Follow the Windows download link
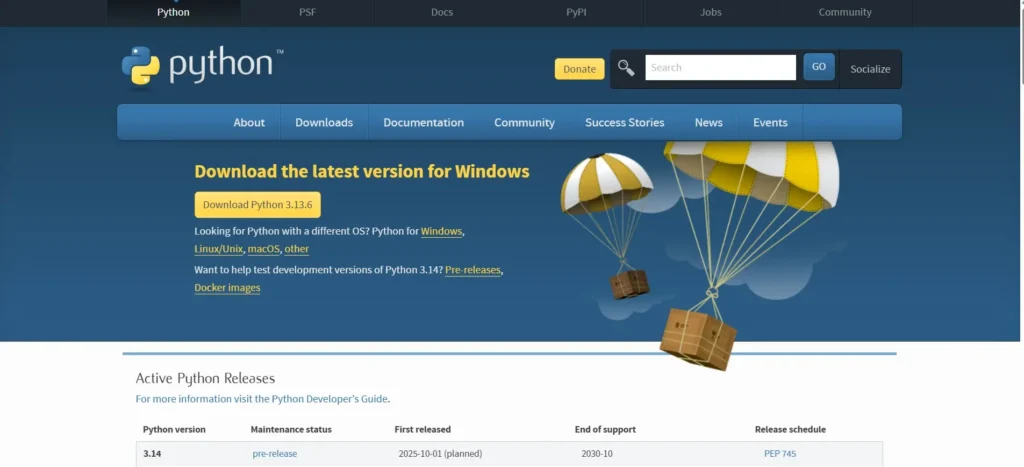Image resolution: width=1024 pixels, height=467 pixels. (x=441, y=231)
